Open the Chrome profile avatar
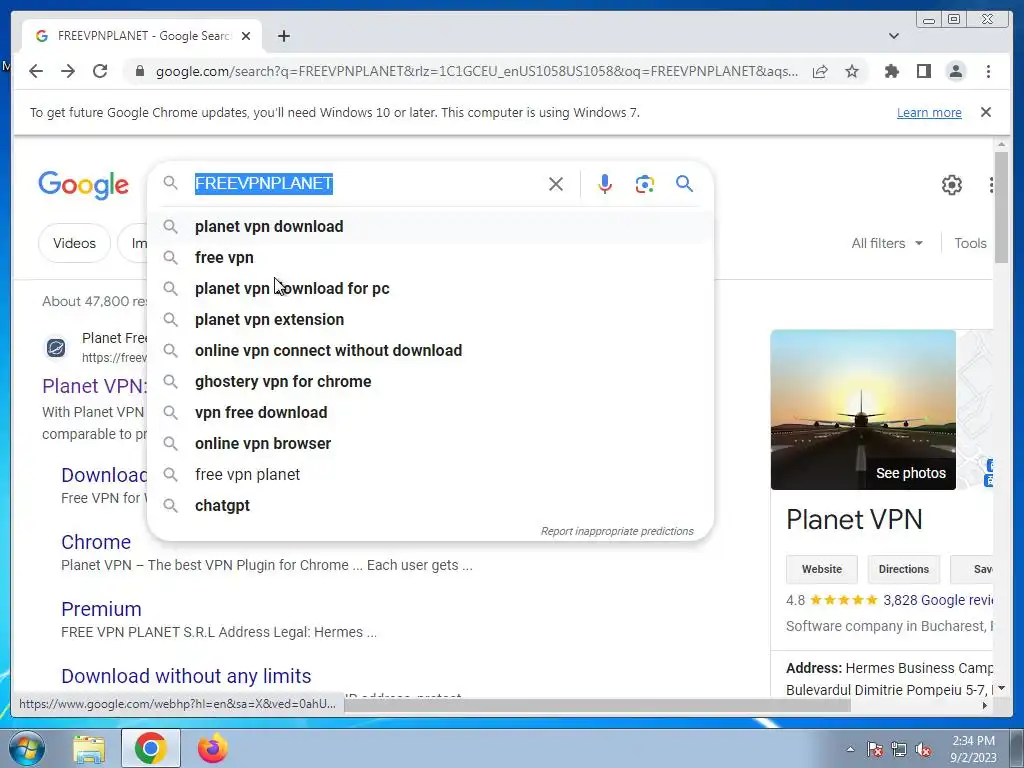 coord(955,71)
